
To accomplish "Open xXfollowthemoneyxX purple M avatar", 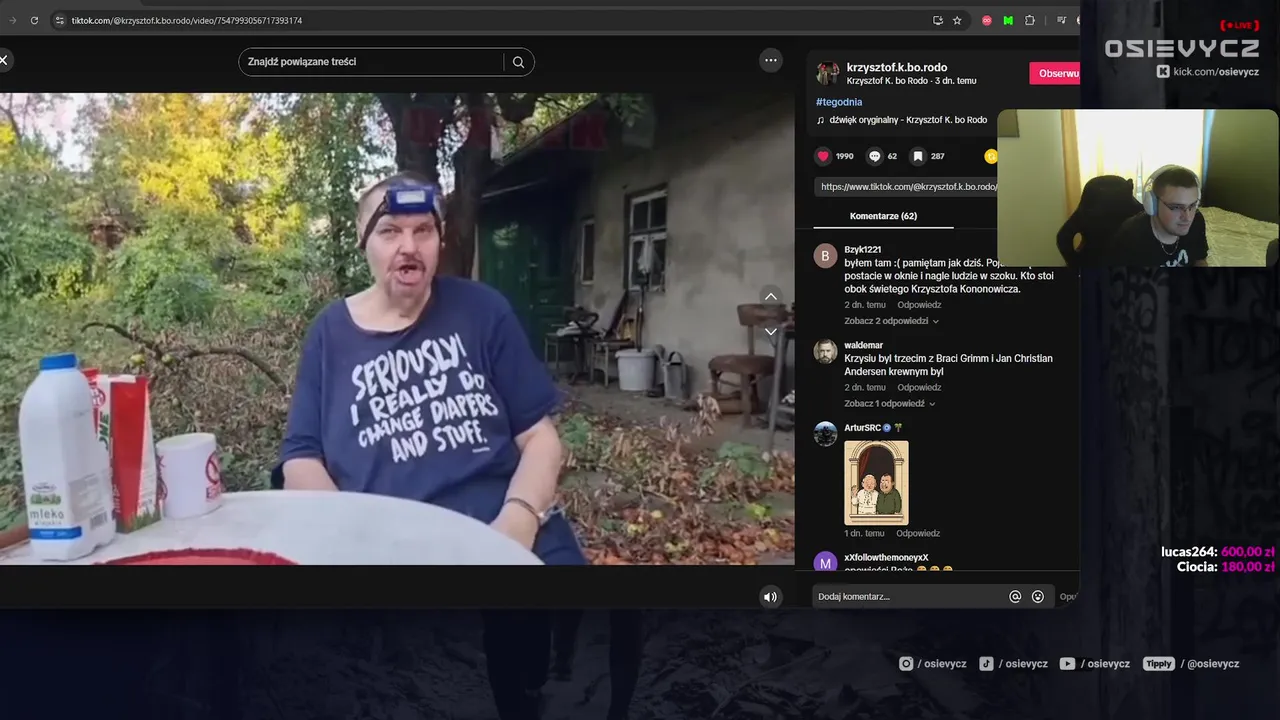I will pos(825,562).
